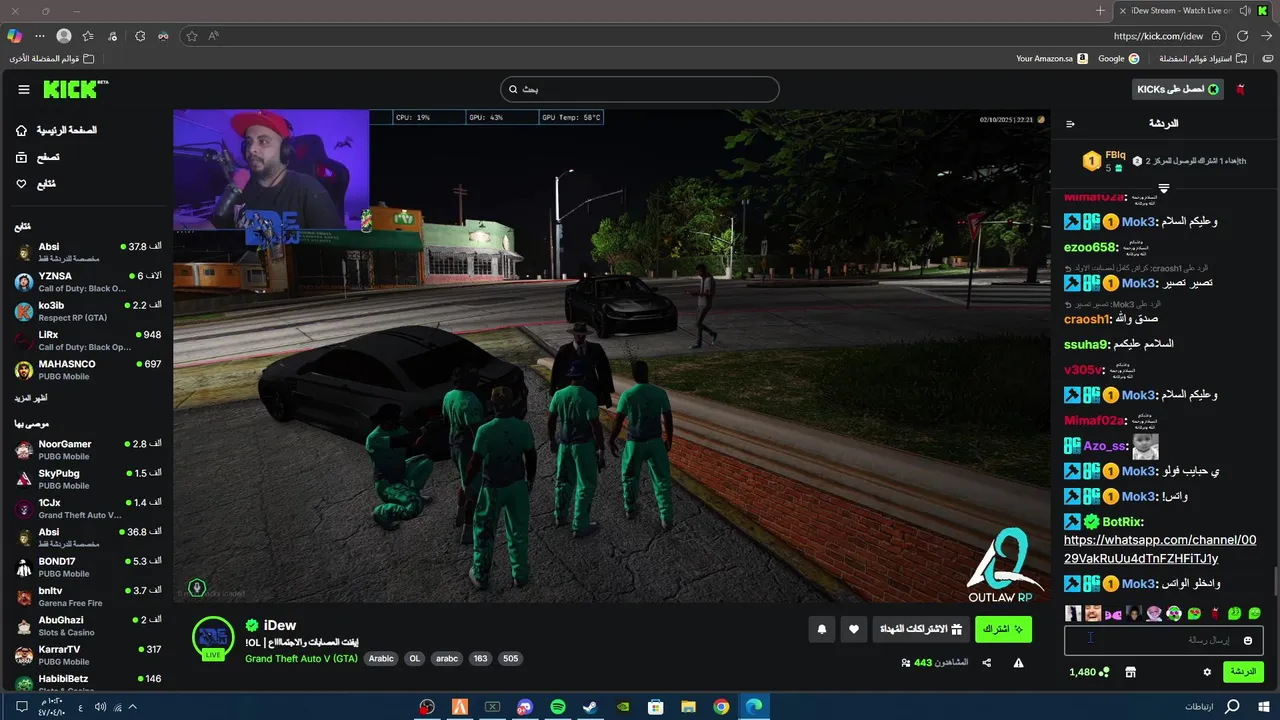Click the Kick search field

coord(640,89)
